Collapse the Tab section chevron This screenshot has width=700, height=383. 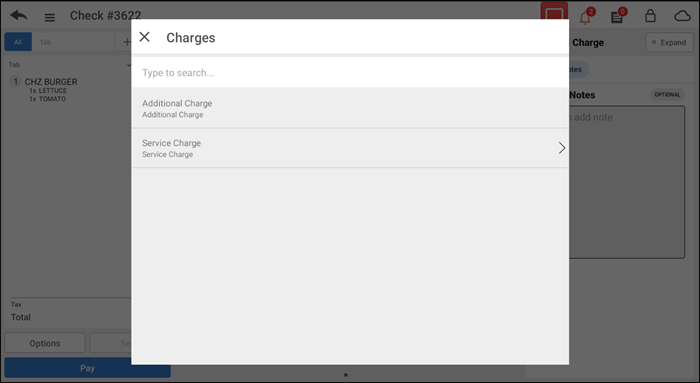coord(129,65)
